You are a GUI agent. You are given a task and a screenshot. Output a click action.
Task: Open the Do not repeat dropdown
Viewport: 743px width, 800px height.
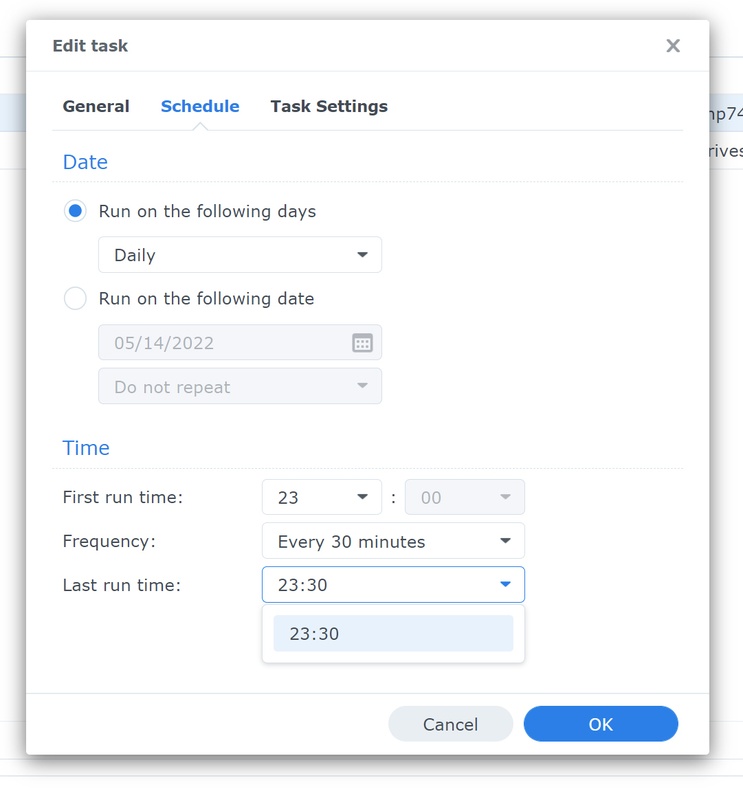pyautogui.click(x=239, y=387)
